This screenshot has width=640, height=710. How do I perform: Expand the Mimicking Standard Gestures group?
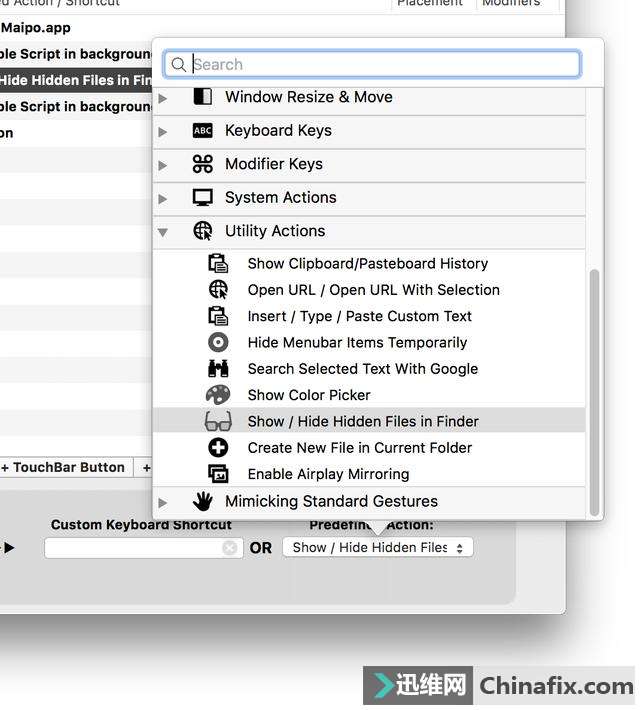(x=163, y=502)
